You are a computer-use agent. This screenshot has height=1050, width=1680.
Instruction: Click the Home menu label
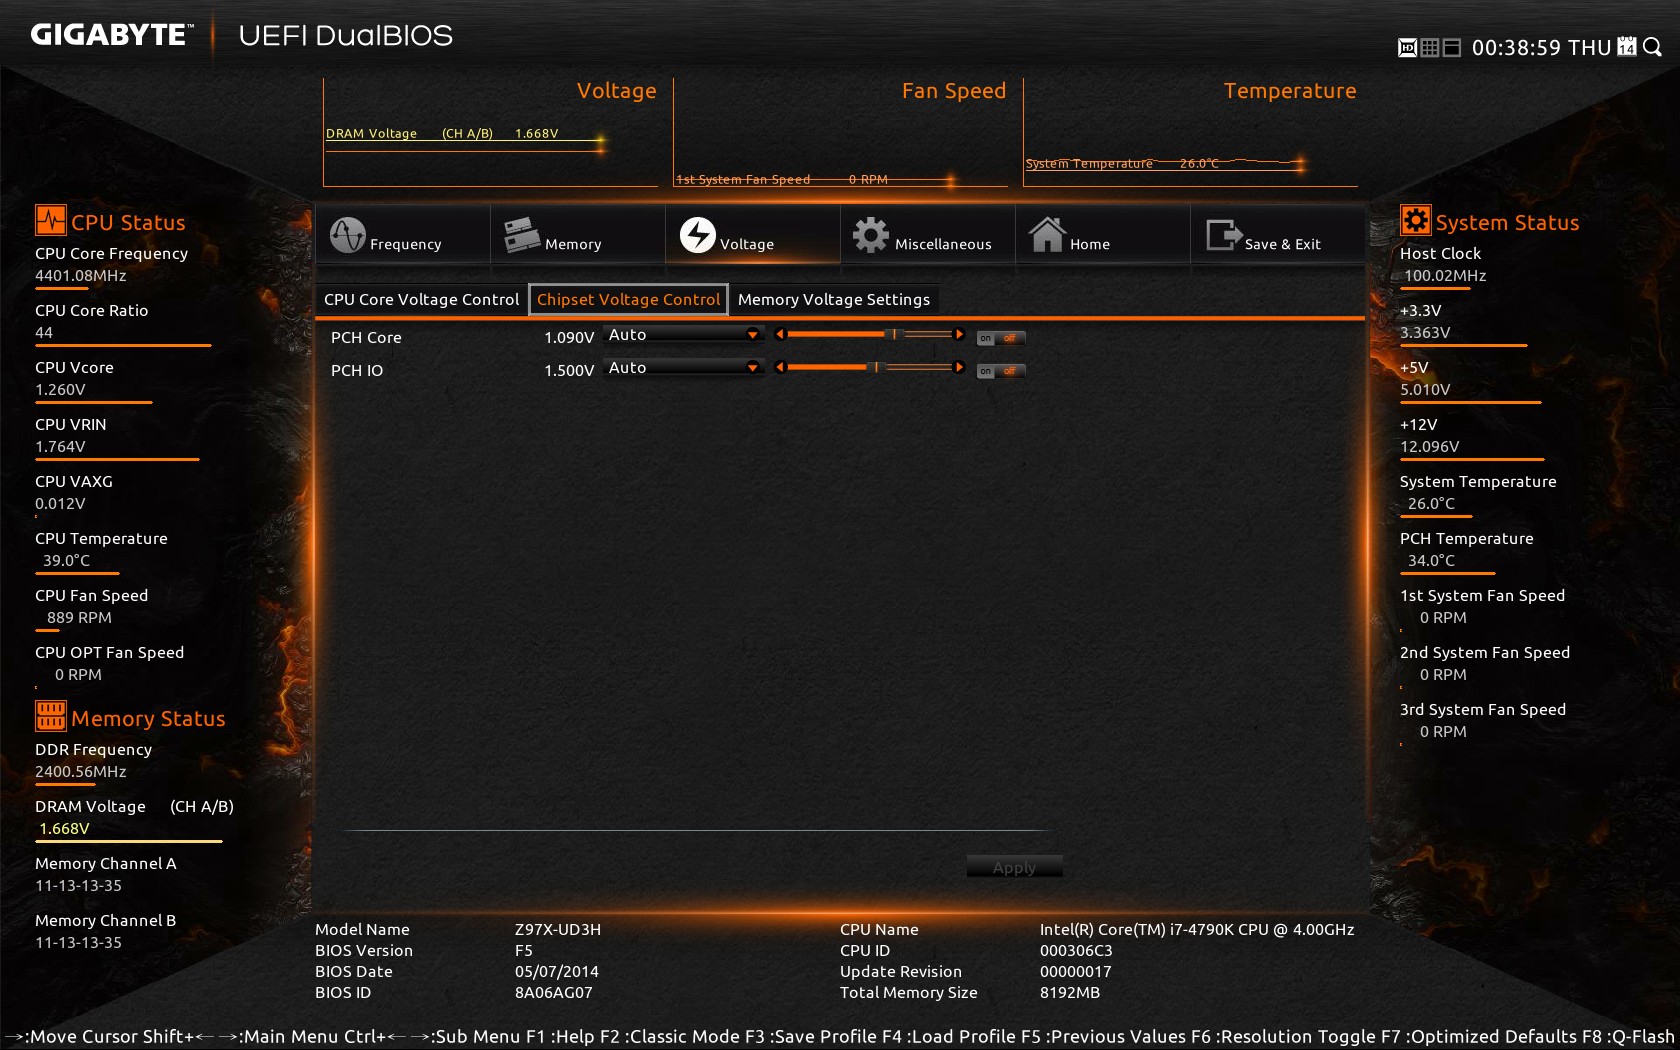coord(1089,244)
